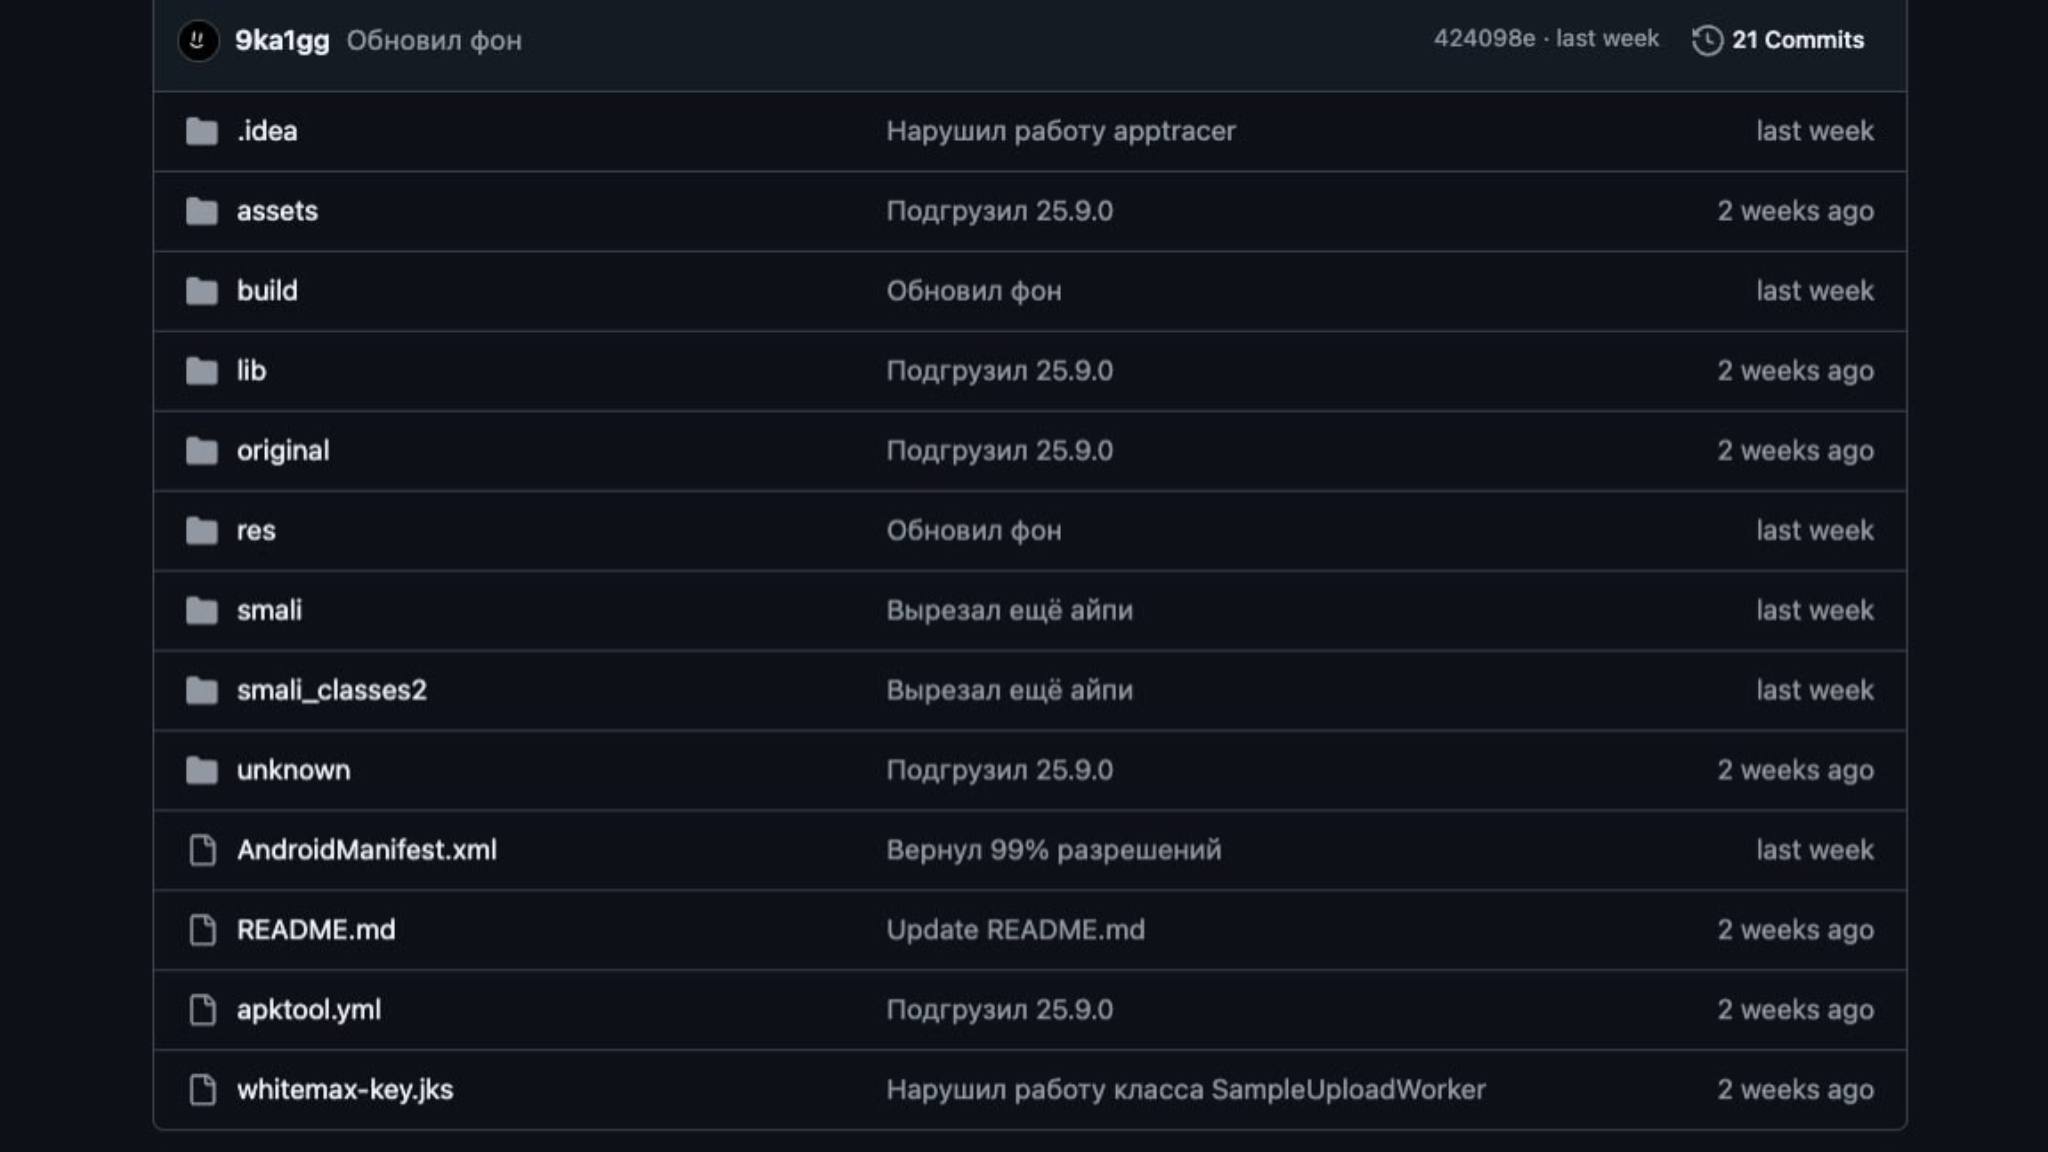This screenshot has height=1152, width=2048.
Task: Click the smali folder icon
Action: pos(202,611)
